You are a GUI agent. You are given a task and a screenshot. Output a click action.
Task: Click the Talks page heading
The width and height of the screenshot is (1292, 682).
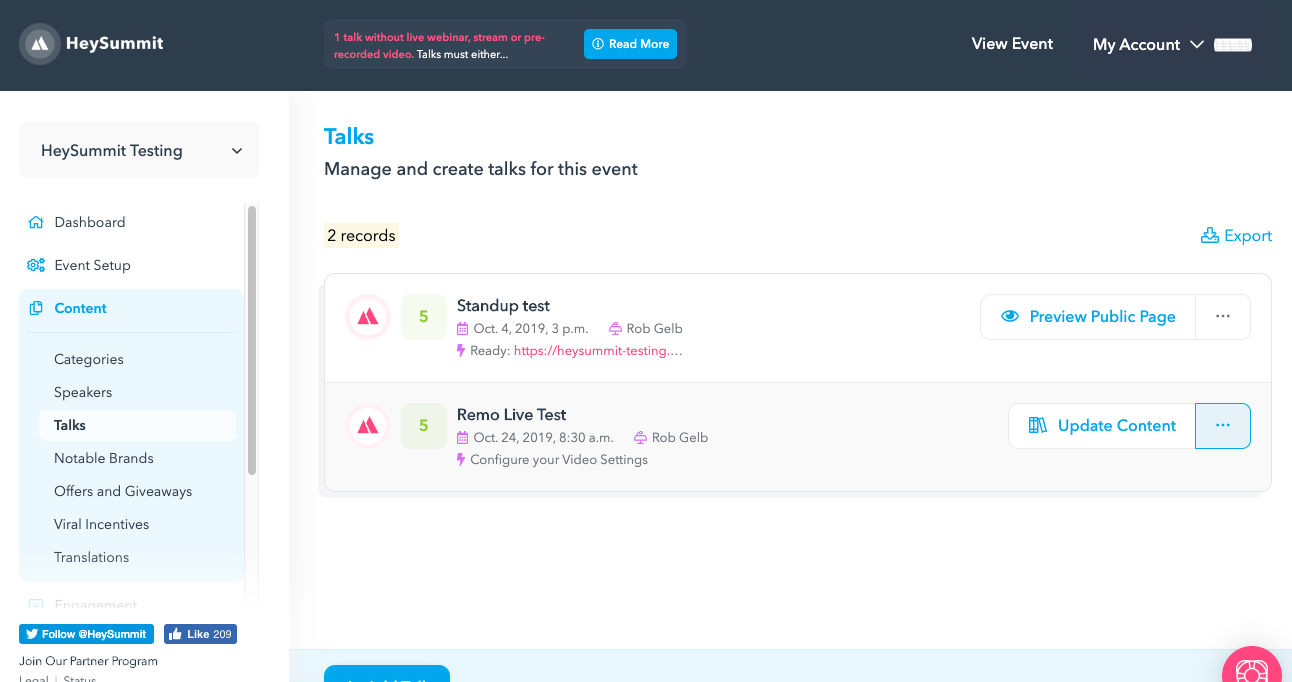click(349, 137)
